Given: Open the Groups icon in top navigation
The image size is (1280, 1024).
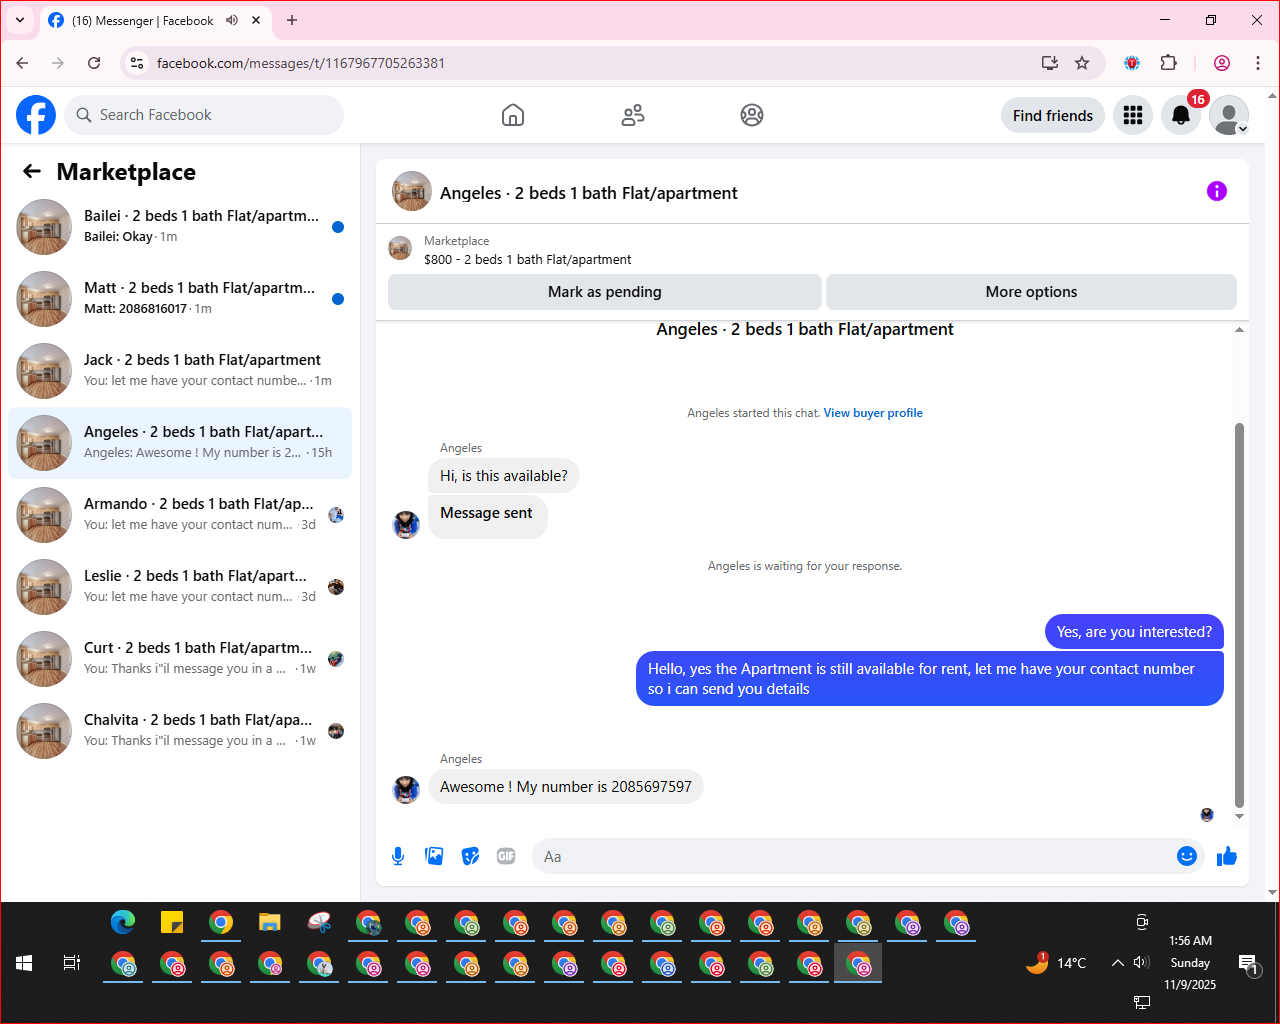Looking at the screenshot, I should coord(752,115).
